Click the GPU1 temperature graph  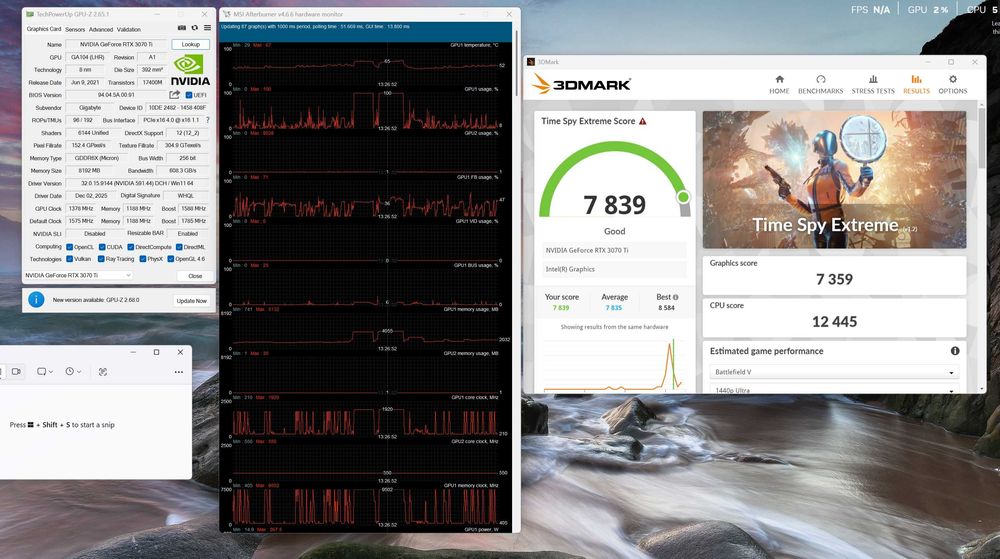click(365, 64)
